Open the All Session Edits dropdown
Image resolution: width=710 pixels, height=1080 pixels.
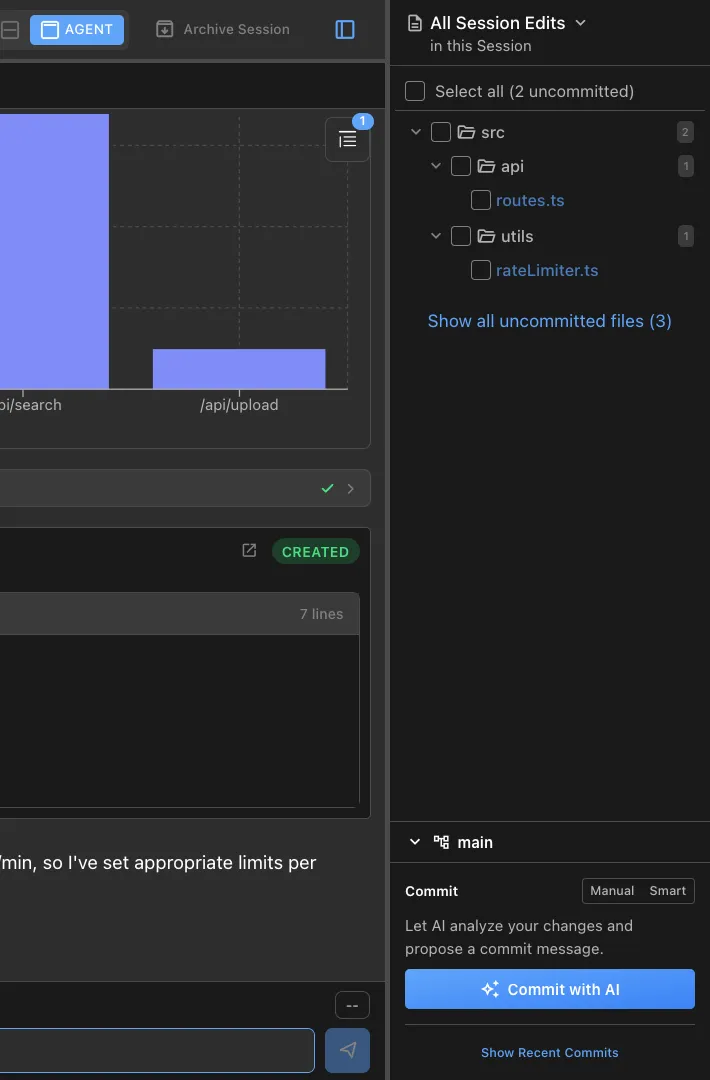point(581,23)
